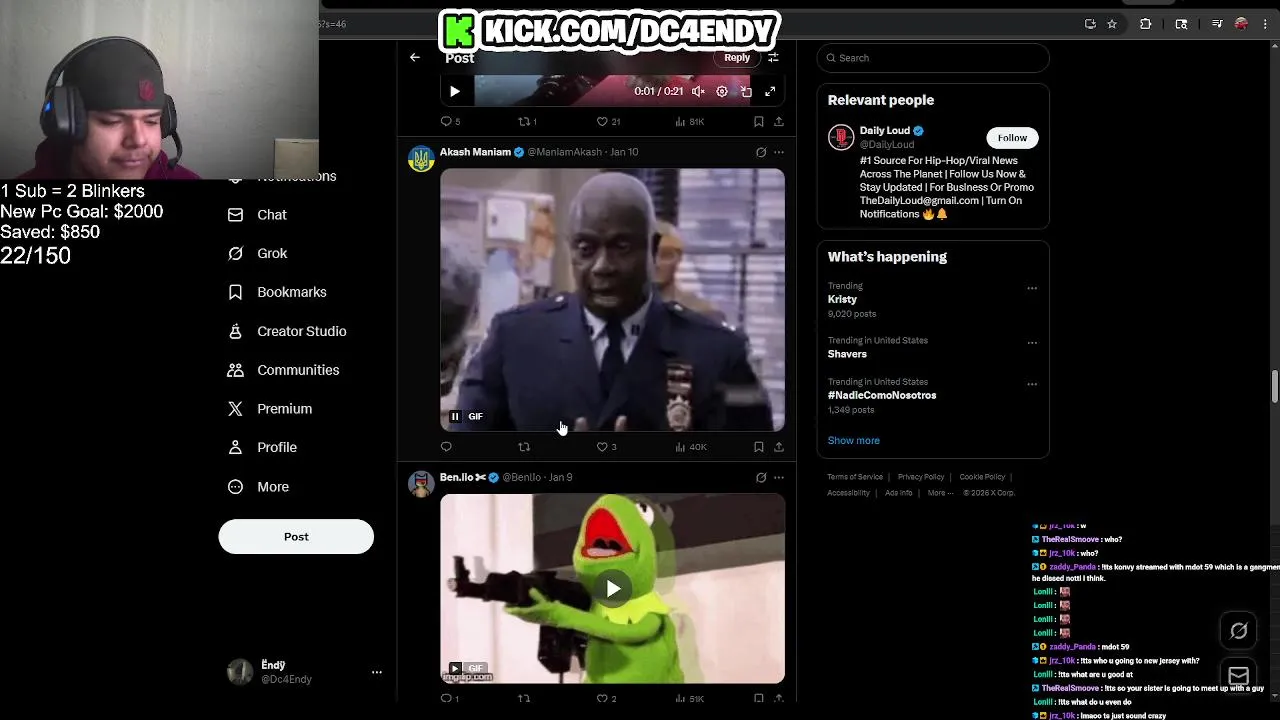This screenshot has height=720, width=1280.
Task: Open browser Extensions puzzle icon
Action: (1146, 24)
